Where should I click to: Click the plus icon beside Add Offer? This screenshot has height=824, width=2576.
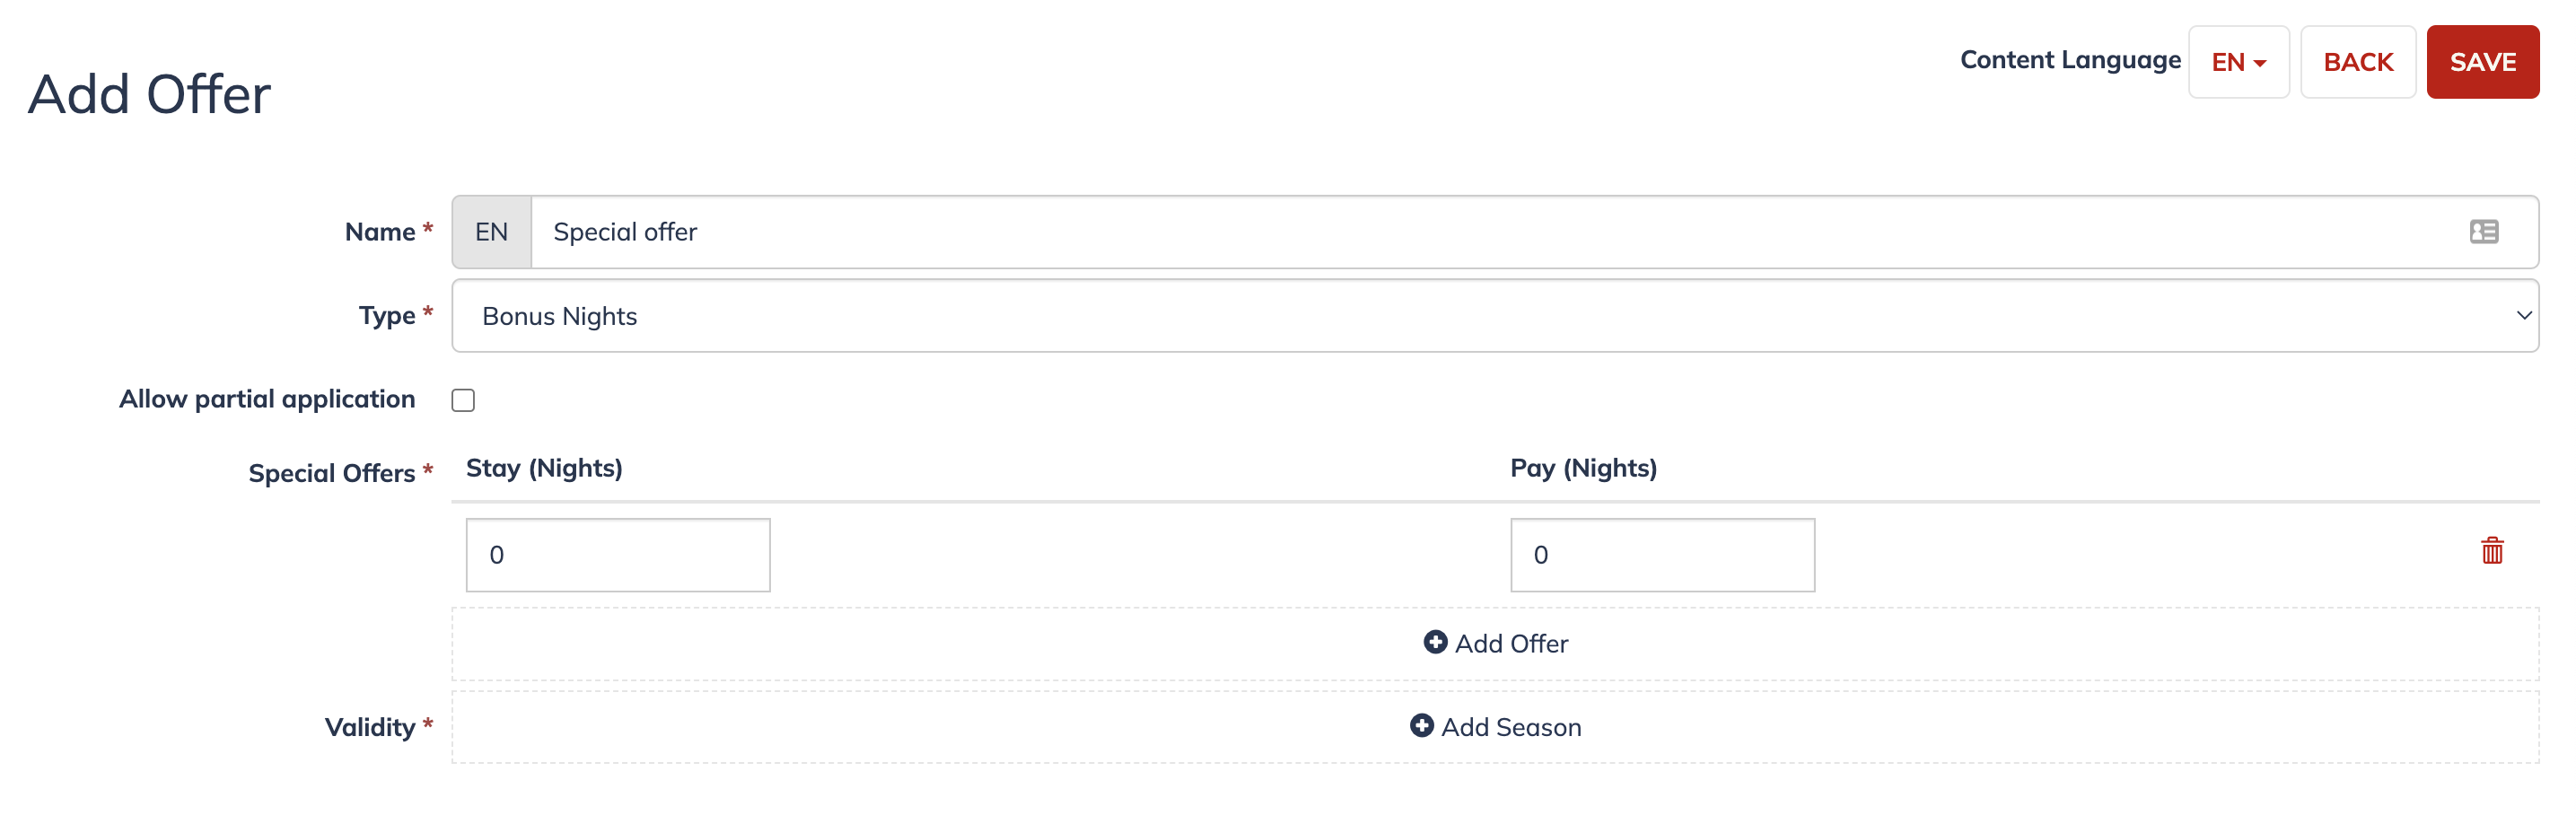tap(1435, 642)
